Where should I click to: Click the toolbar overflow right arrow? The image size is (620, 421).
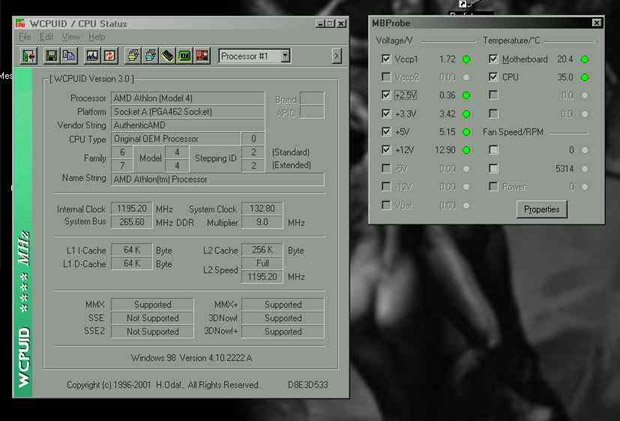(336, 56)
